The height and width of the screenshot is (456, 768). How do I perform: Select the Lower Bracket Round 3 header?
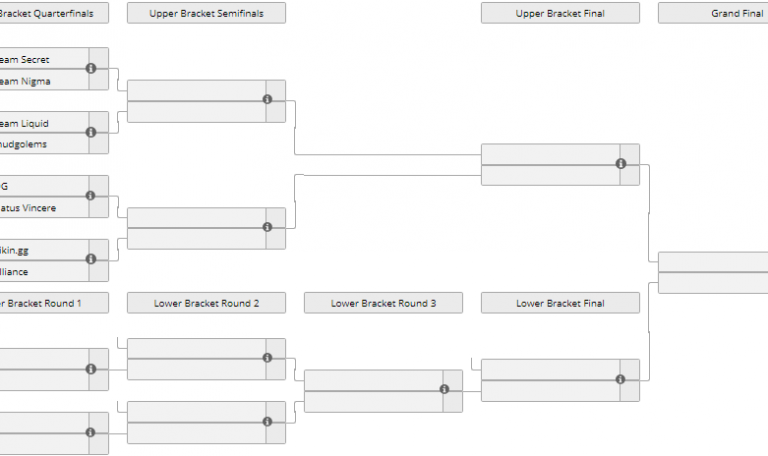383,303
